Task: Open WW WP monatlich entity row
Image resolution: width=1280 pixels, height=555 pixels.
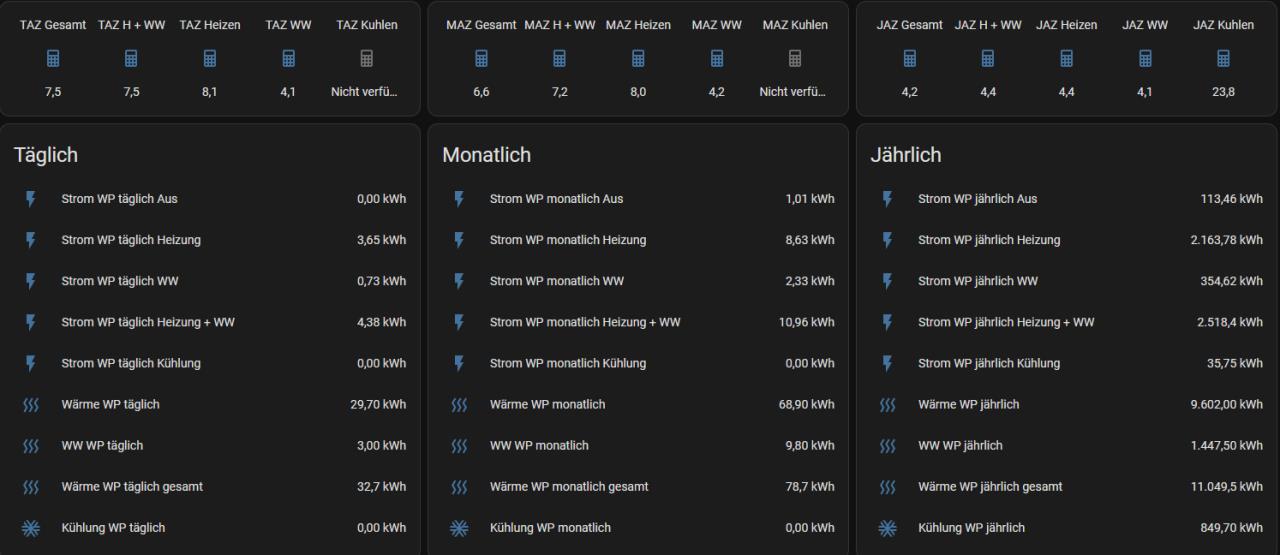Action: tap(539, 446)
